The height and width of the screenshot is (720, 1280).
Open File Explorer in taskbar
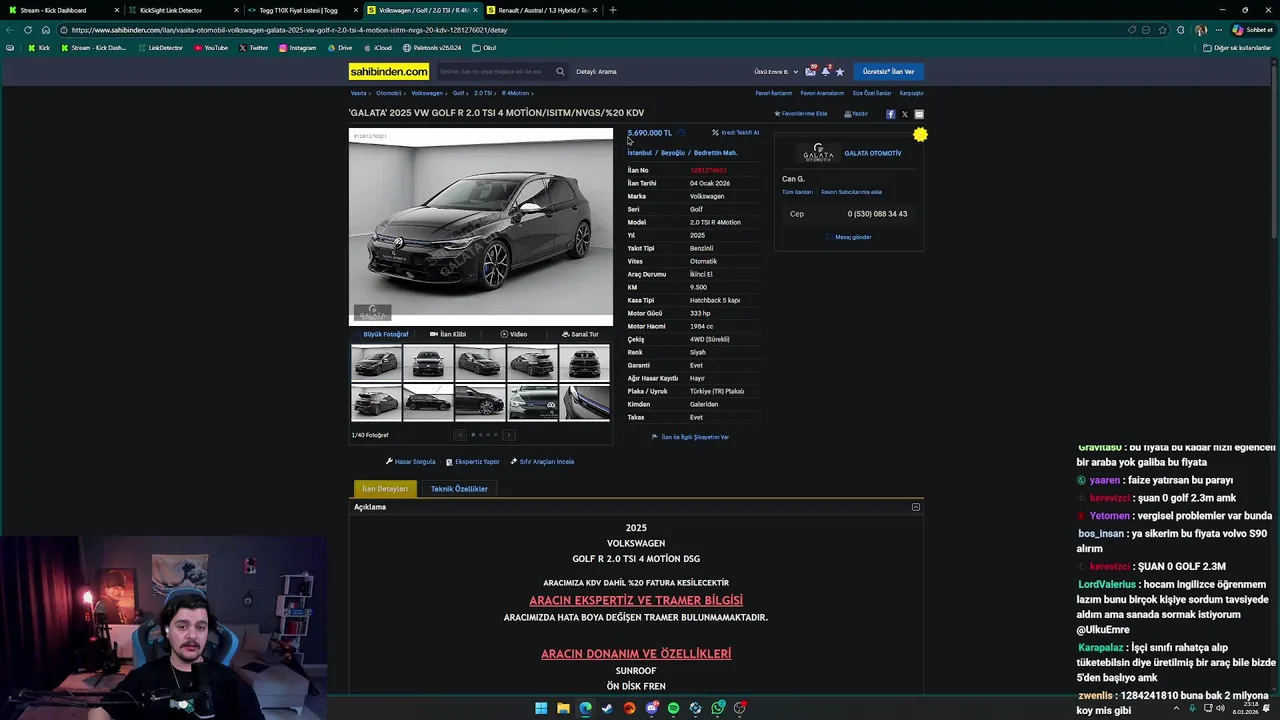pyautogui.click(x=563, y=708)
